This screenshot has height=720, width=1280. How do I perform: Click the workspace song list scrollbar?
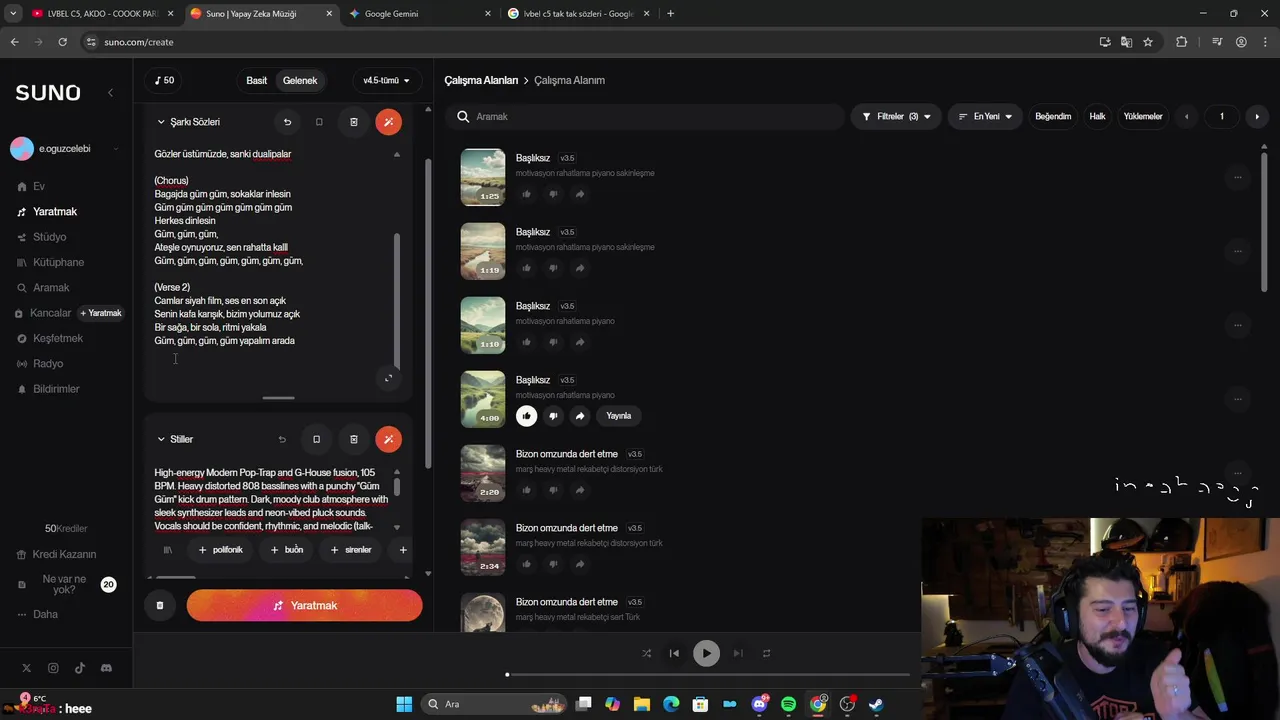[x=1264, y=222]
